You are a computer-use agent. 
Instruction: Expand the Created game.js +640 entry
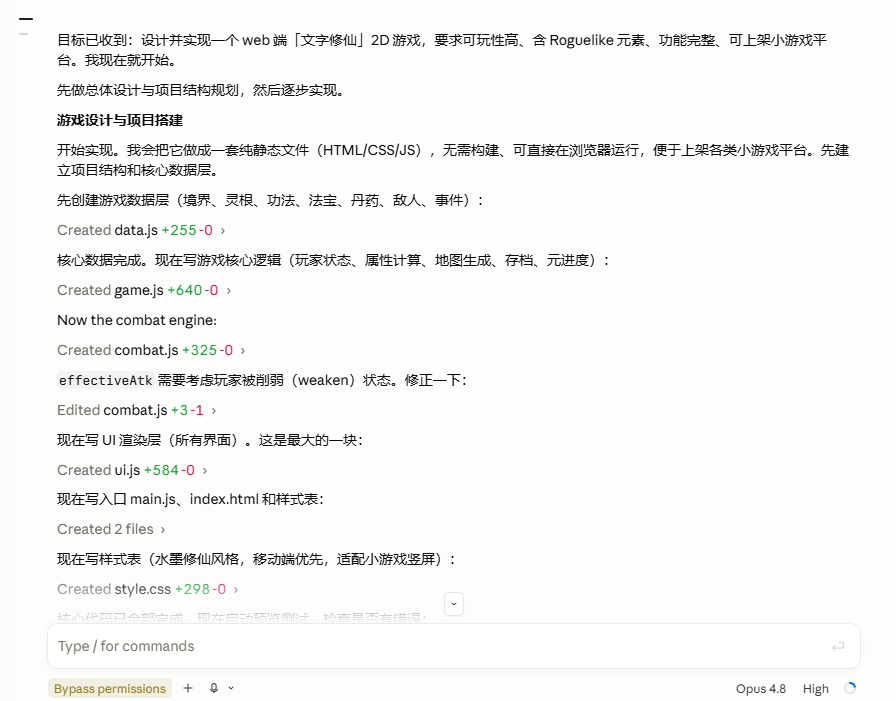click(x=144, y=290)
